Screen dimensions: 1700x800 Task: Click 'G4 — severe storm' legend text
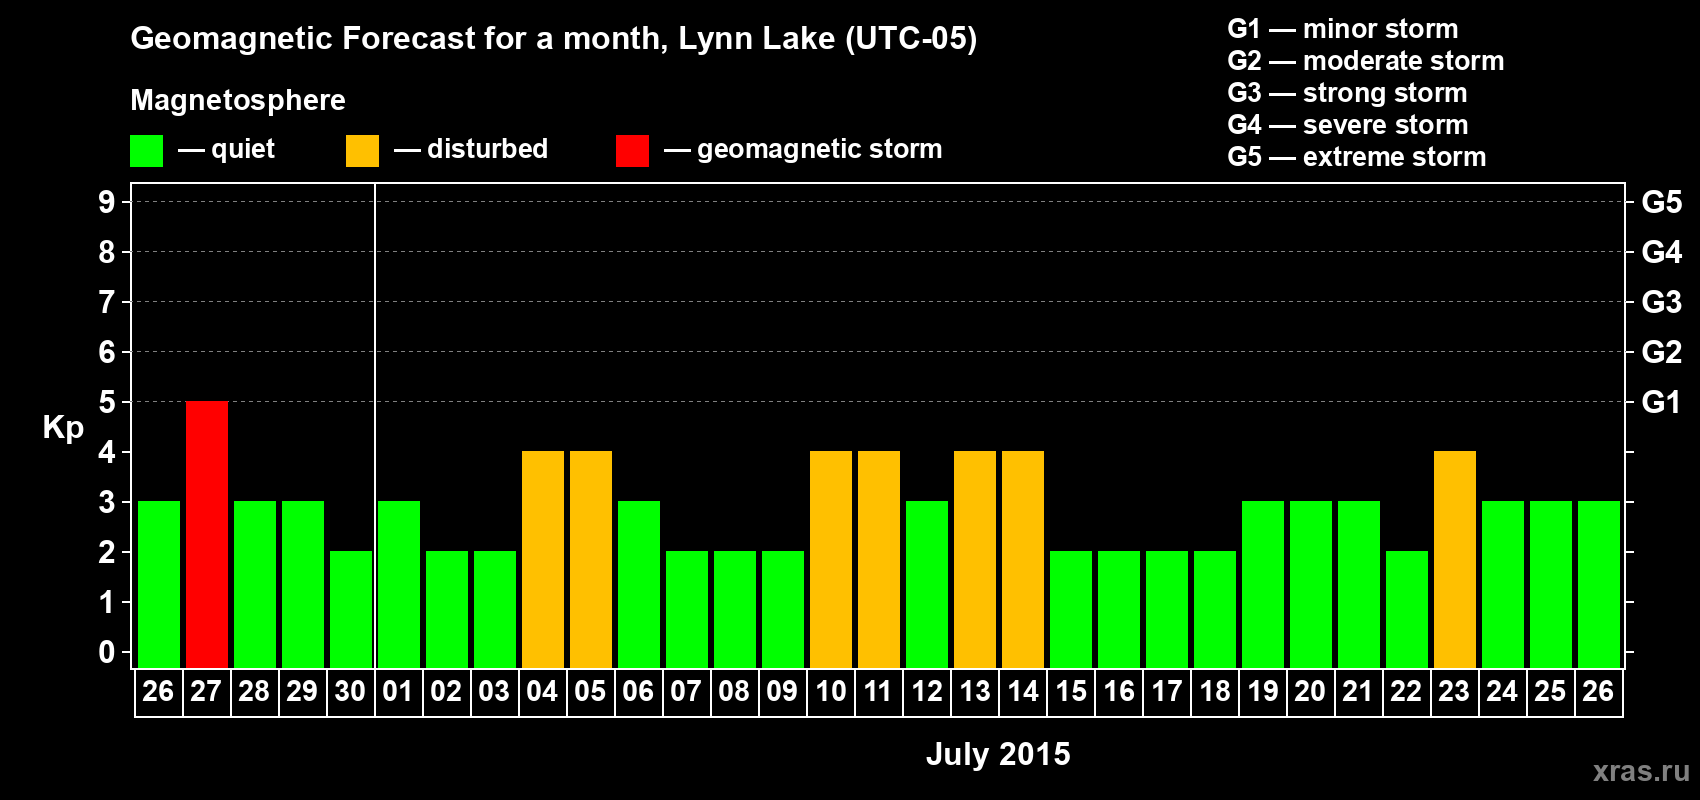click(1348, 125)
